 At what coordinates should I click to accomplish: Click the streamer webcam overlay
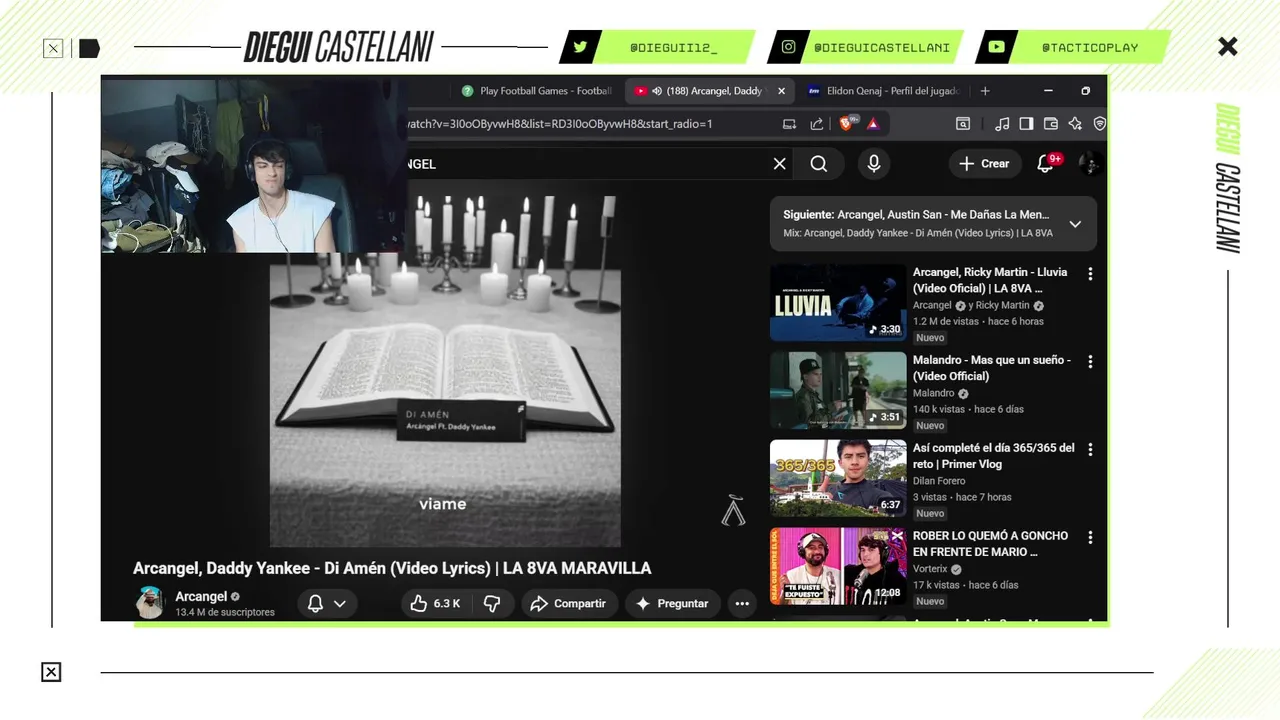pyautogui.click(x=253, y=166)
